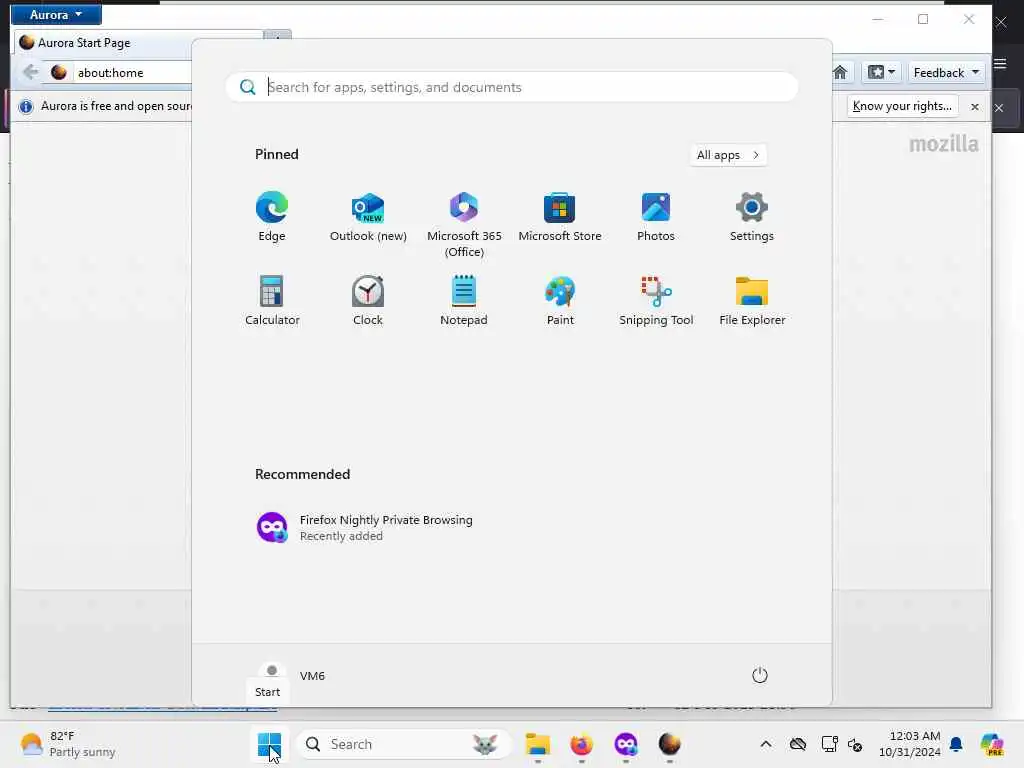This screenshot has width=1024, height=768.
Task: Open the weather widget showing 82°F
Action: (67, 744)
